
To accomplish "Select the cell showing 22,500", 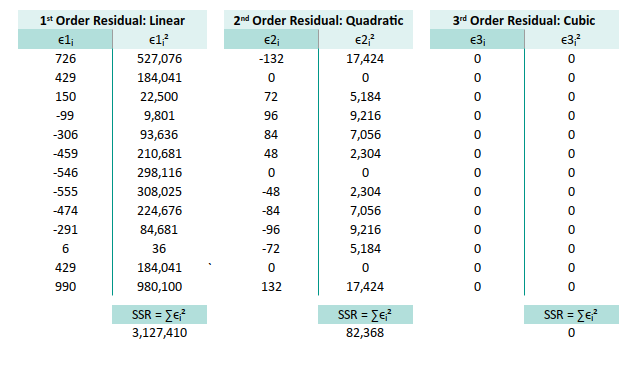I will point(160,97).
